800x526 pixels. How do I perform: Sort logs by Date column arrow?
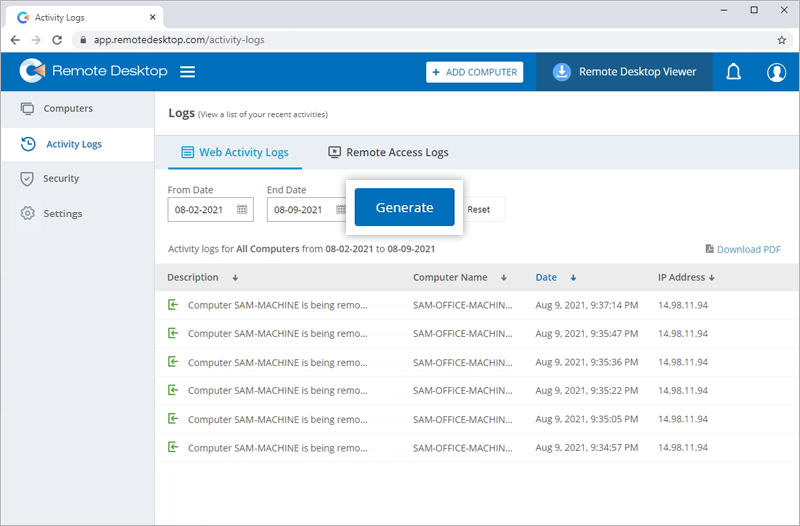pyautogui.click(x=573, y=278)
